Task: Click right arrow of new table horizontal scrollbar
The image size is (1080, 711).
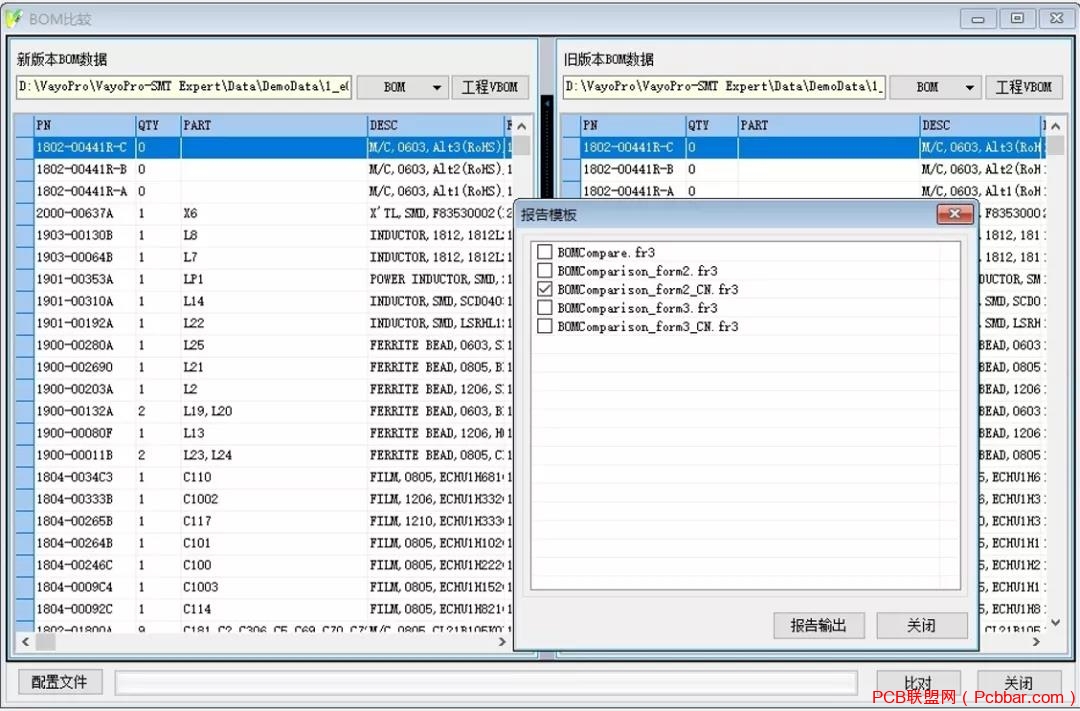Action: pyautogui.click(x=502, y=641)
